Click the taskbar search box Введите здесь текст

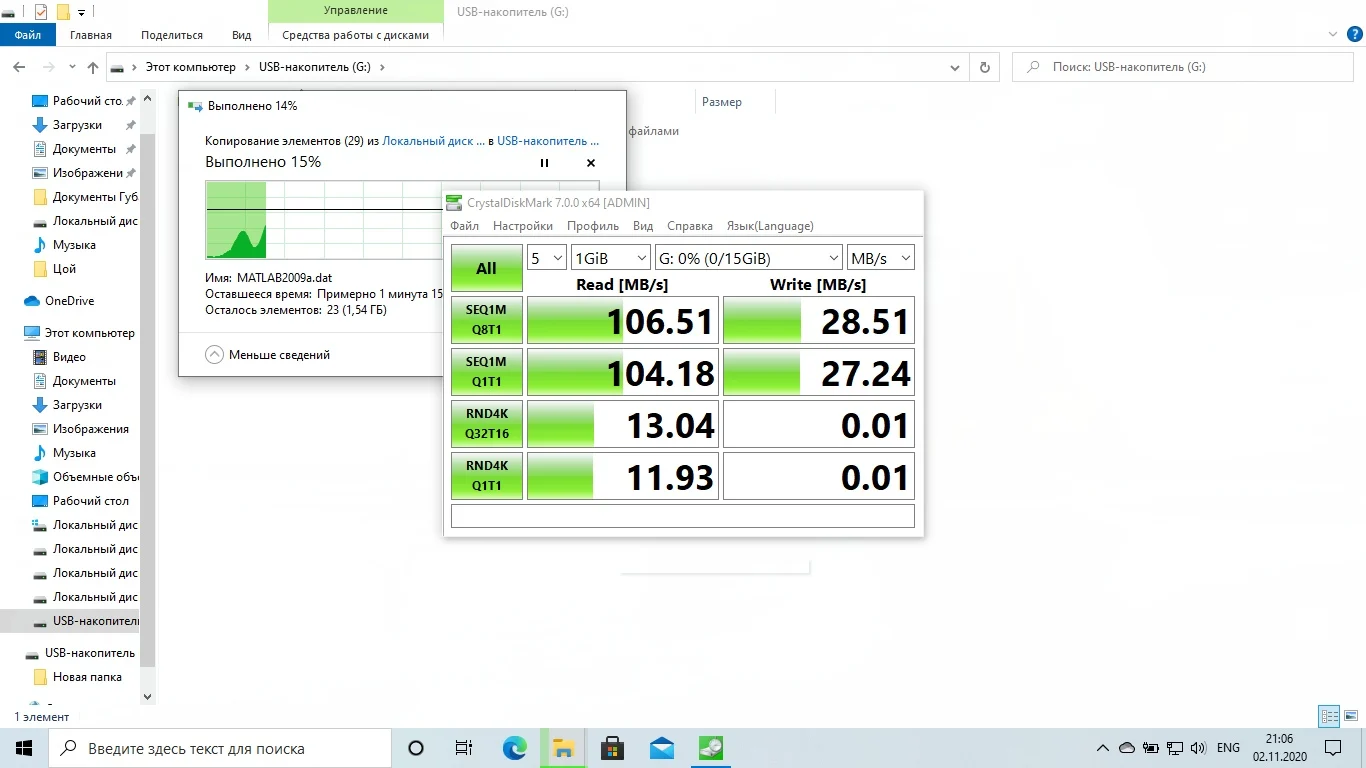pos(220,748)
